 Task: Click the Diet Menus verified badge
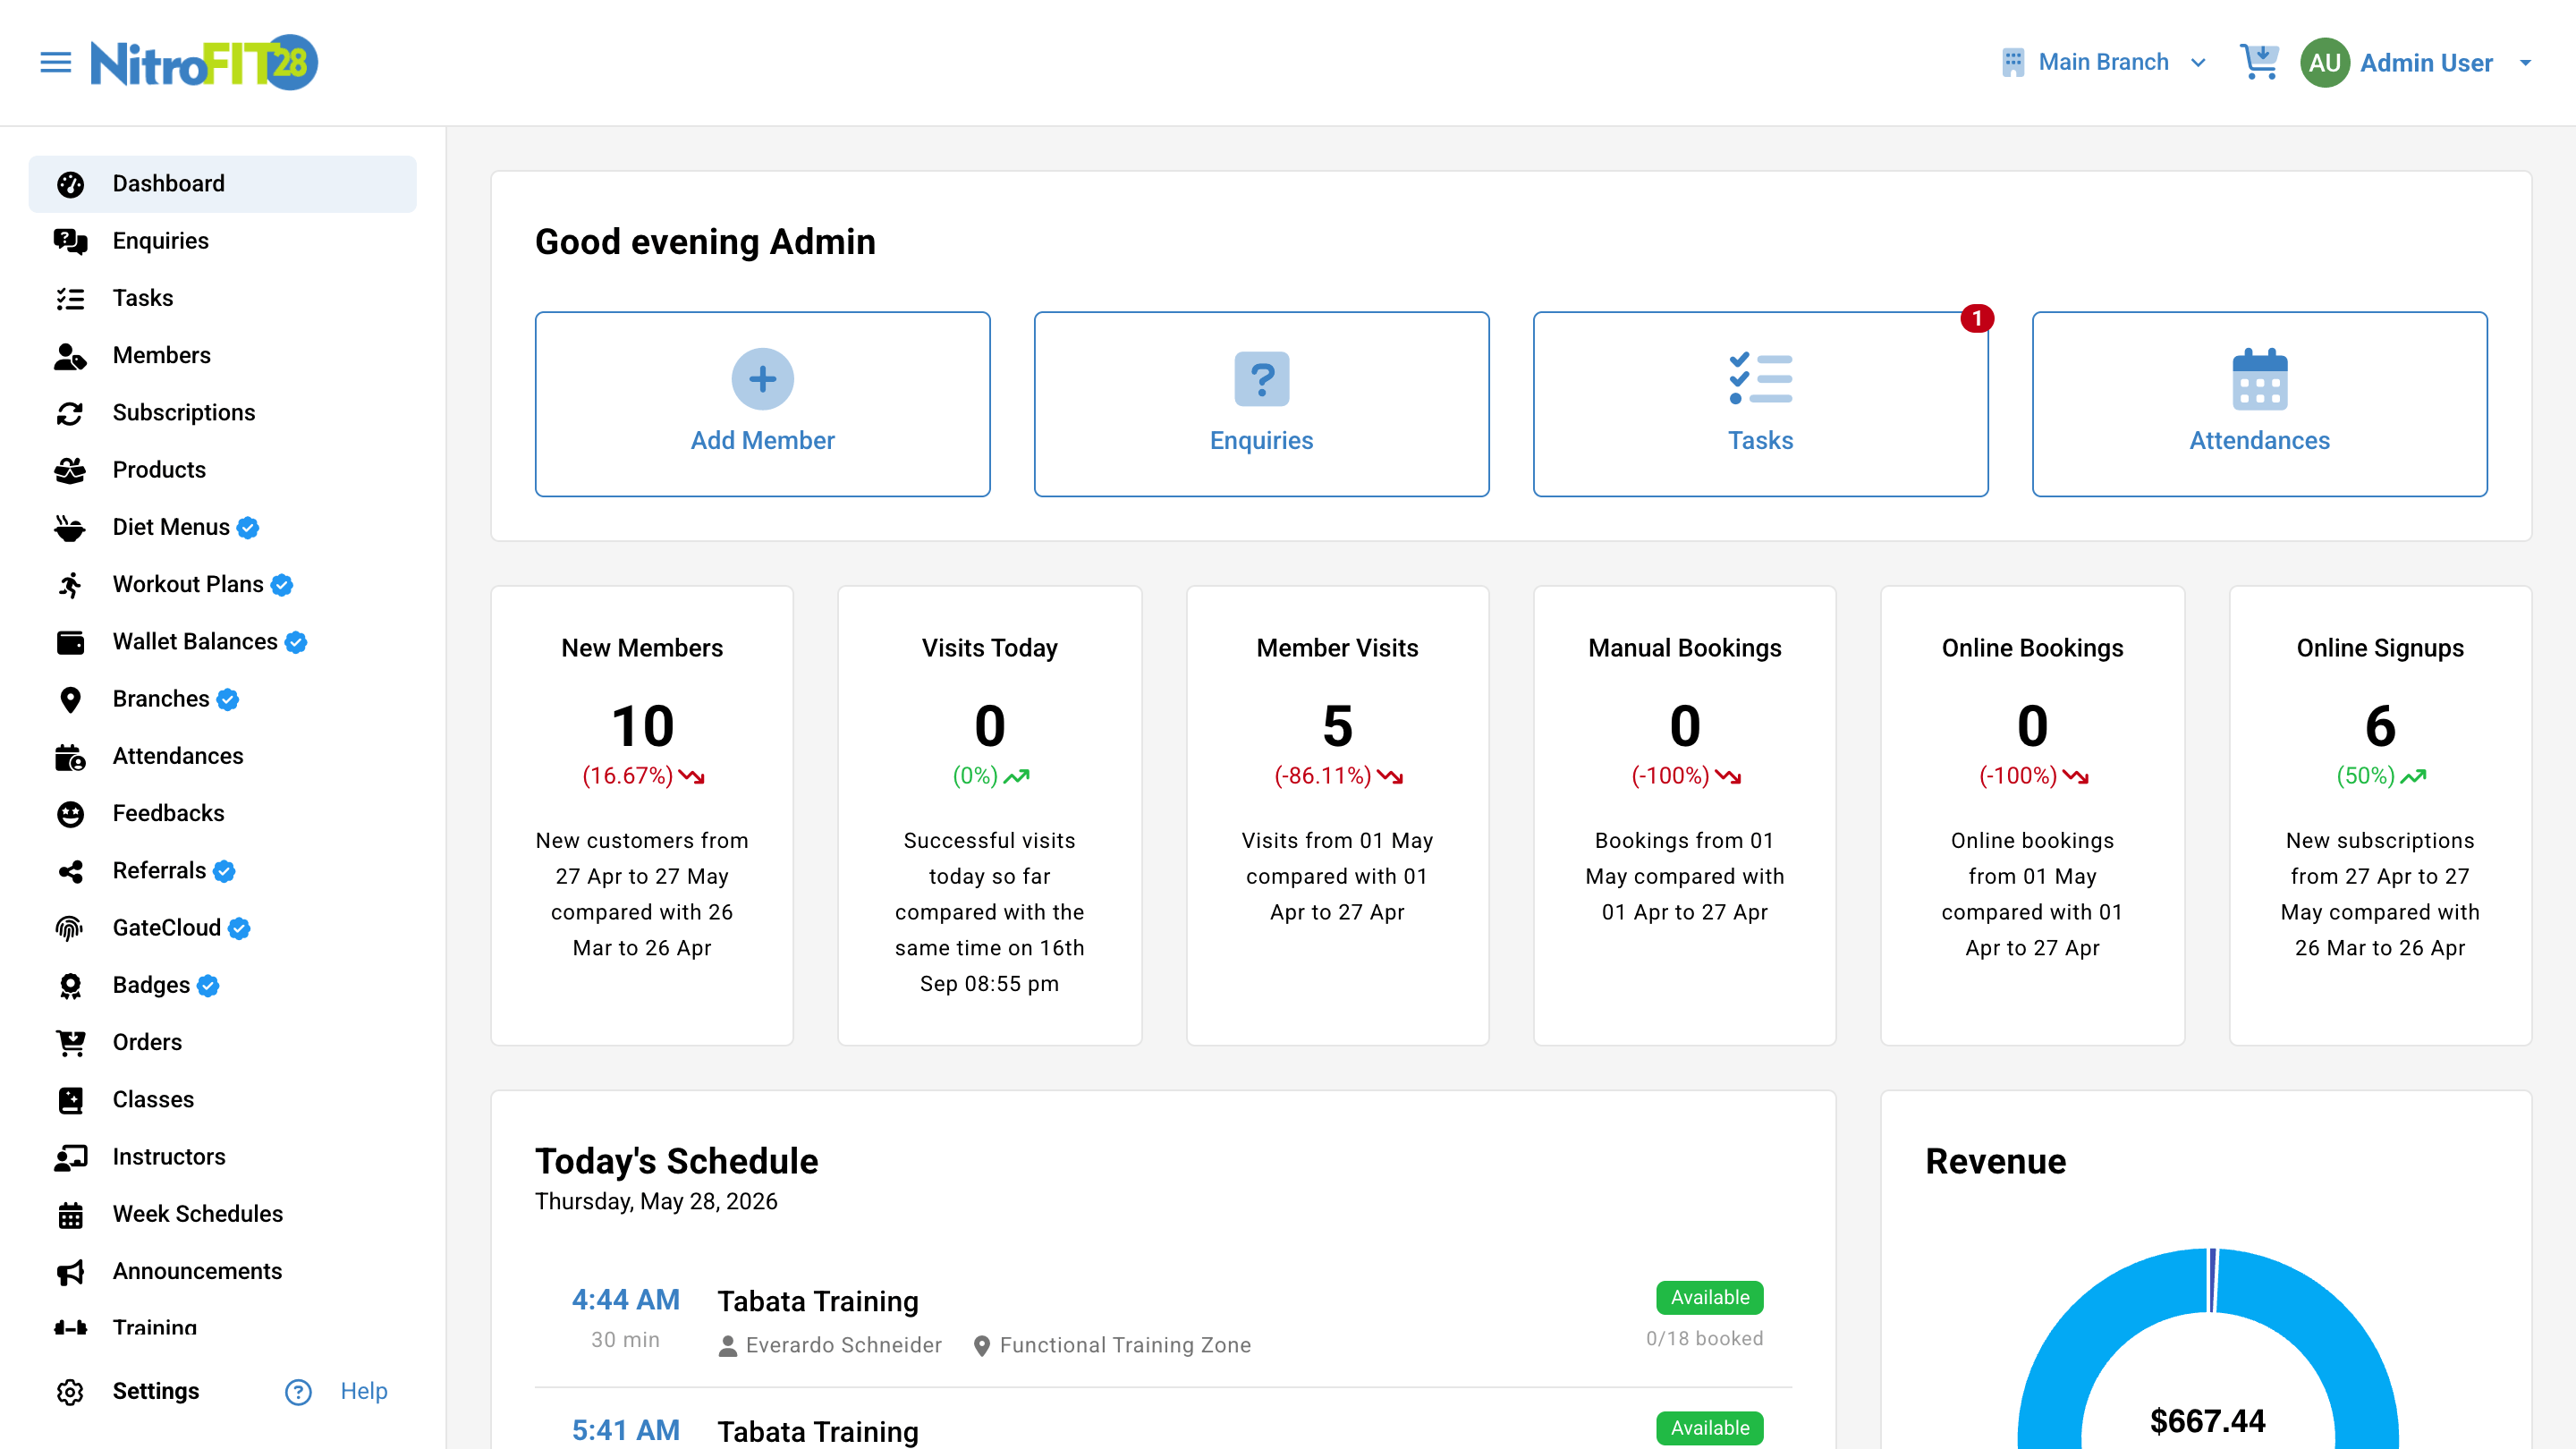point(248,528)
